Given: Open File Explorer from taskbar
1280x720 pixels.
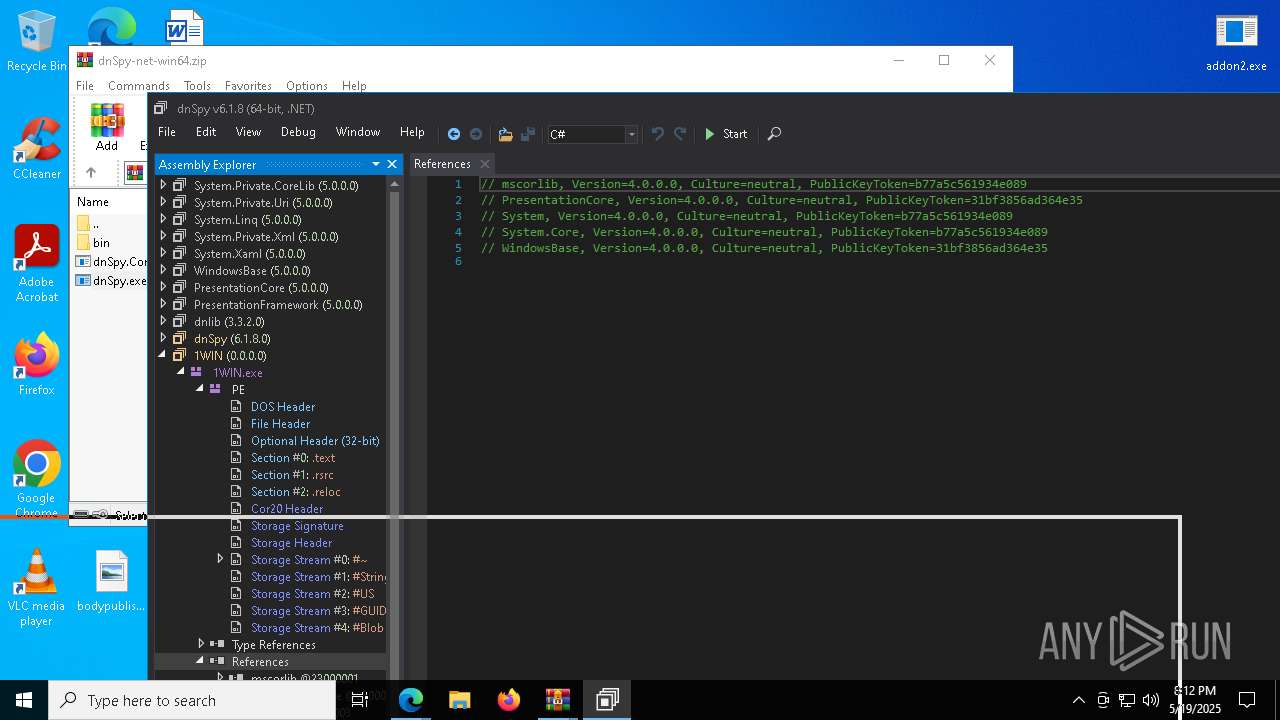Looking at the screenshot, I should 459,700.
